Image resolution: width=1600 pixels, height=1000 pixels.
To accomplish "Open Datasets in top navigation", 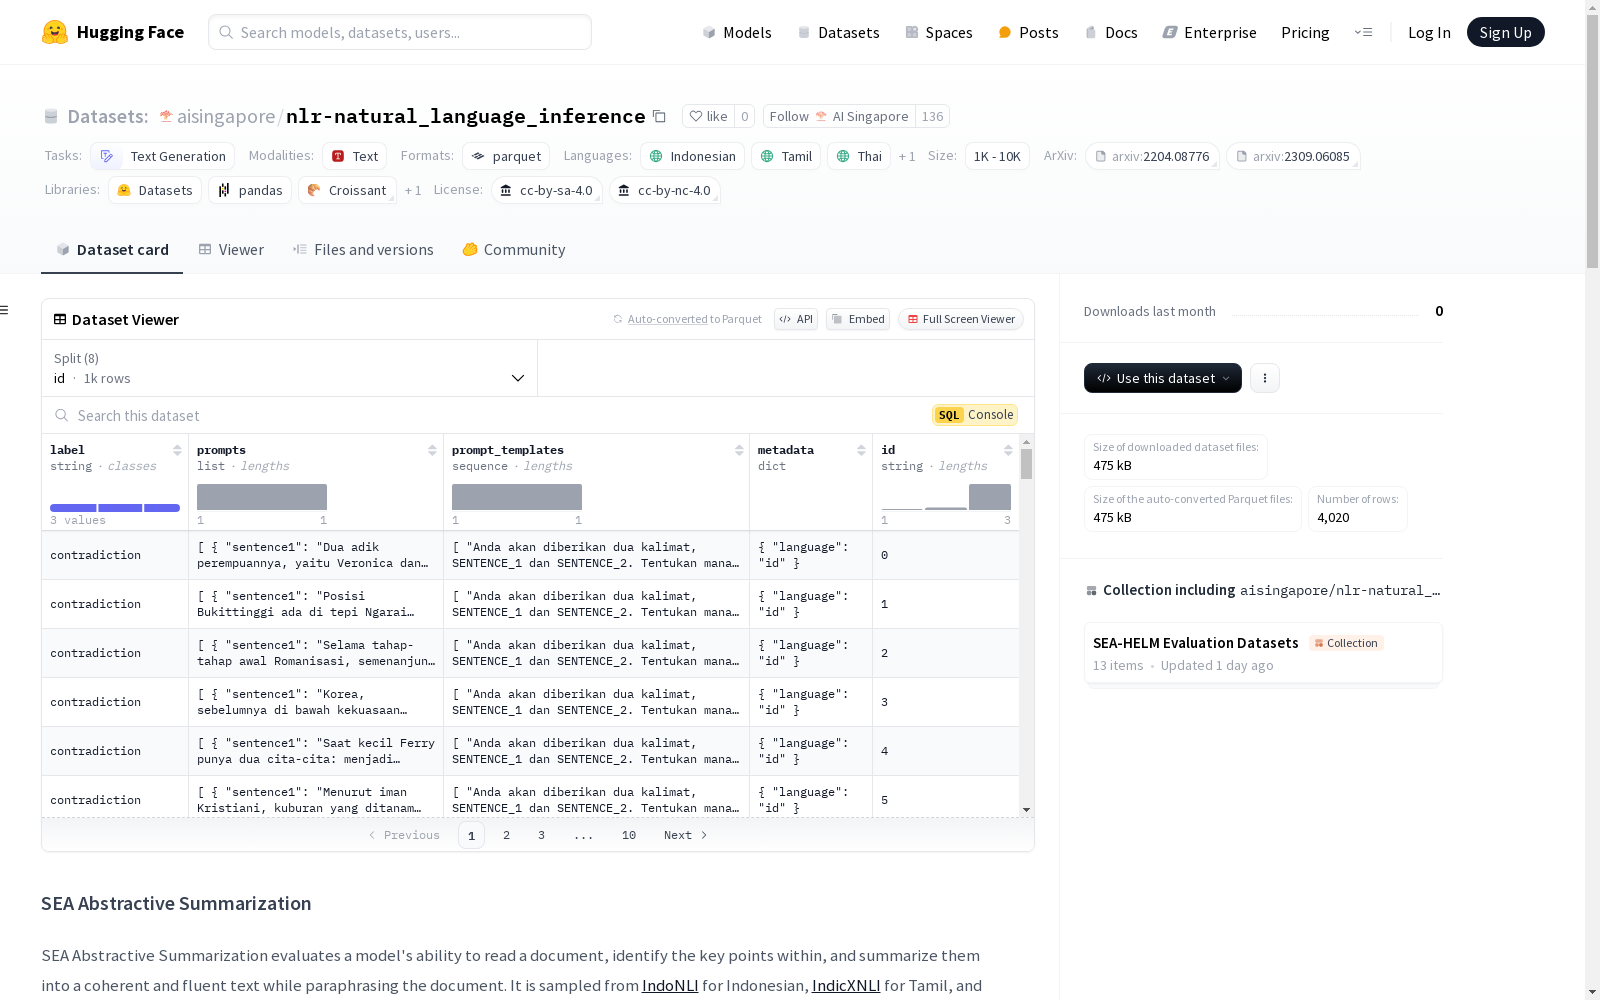I will [838, 32].
